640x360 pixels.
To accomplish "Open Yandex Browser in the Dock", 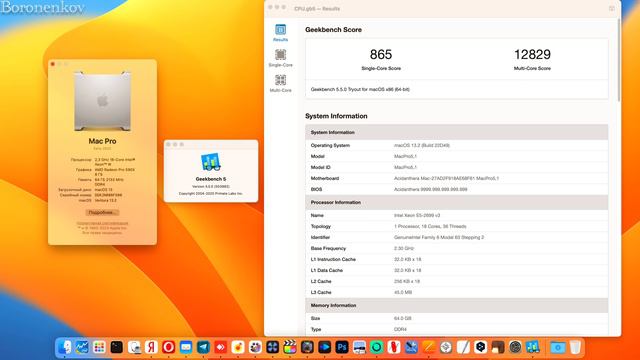I will click(x=151, y=347).
